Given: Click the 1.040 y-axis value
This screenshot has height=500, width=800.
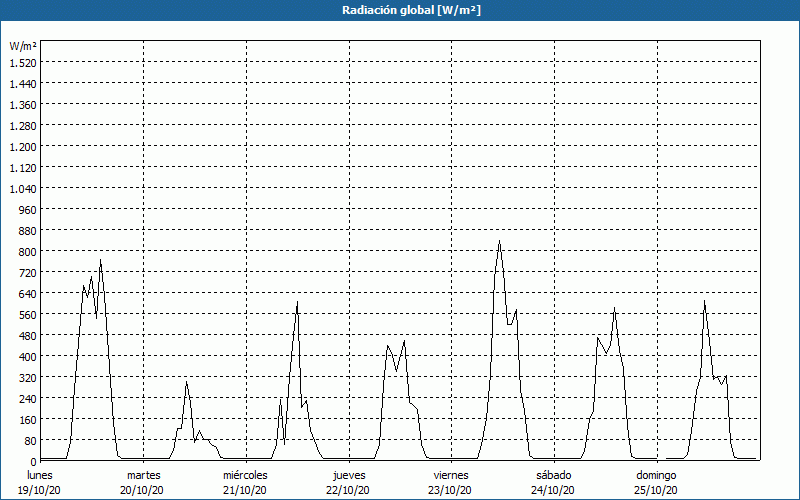Looking at the screenshot, I should pos(23,188).
